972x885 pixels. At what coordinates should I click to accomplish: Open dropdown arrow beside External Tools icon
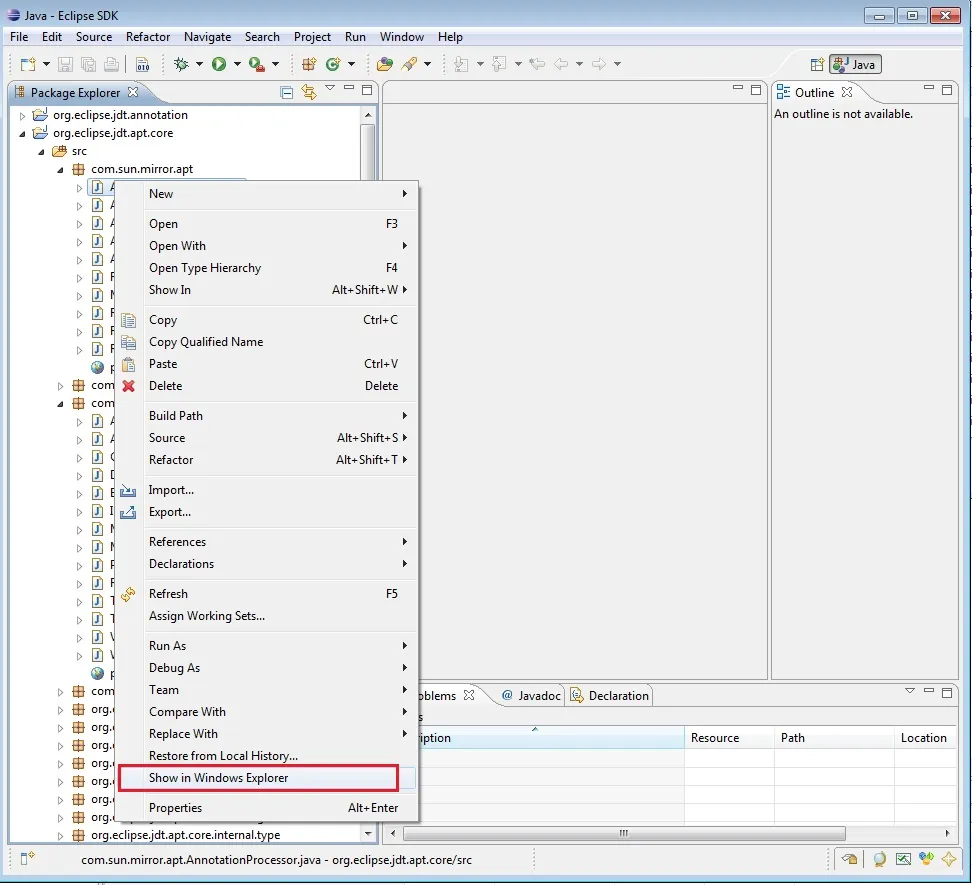[x=275, y=64]
